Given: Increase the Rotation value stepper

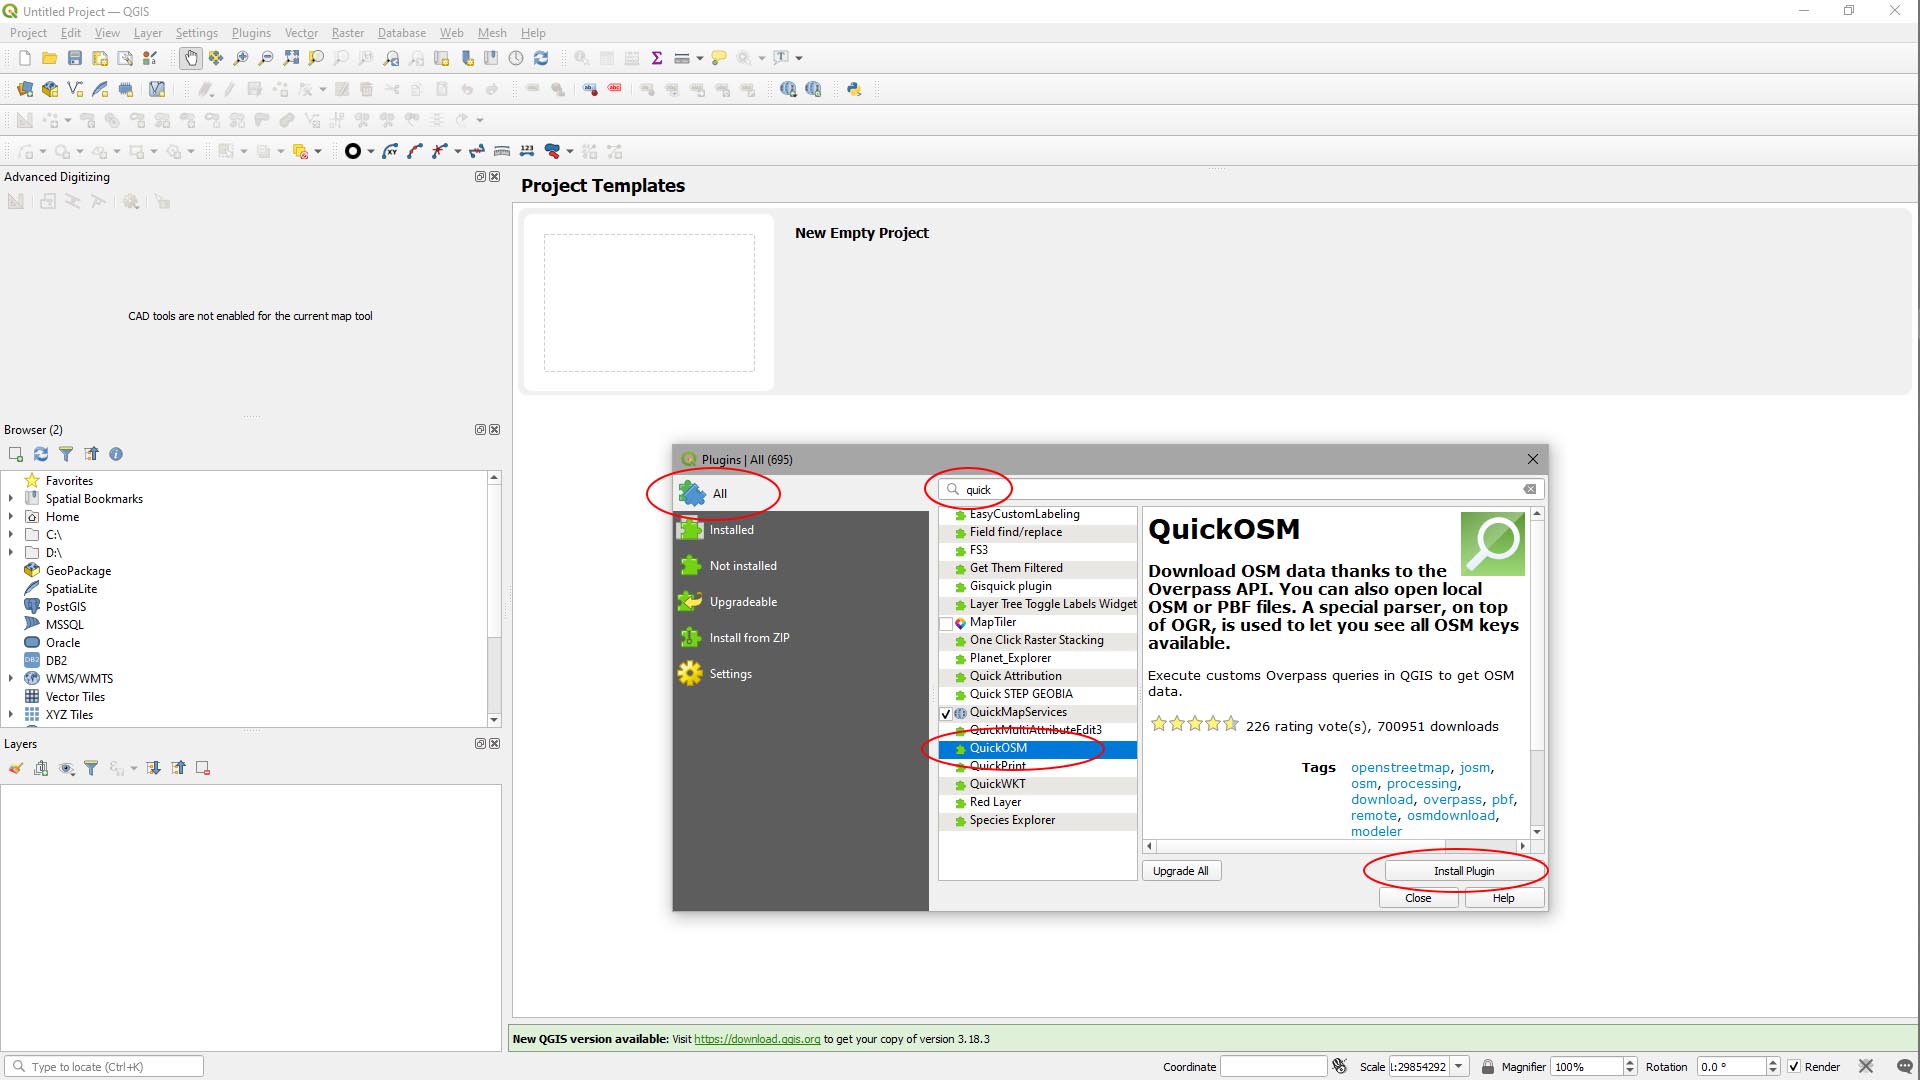Looking at the screenshot, I should click(1773, 1062).
